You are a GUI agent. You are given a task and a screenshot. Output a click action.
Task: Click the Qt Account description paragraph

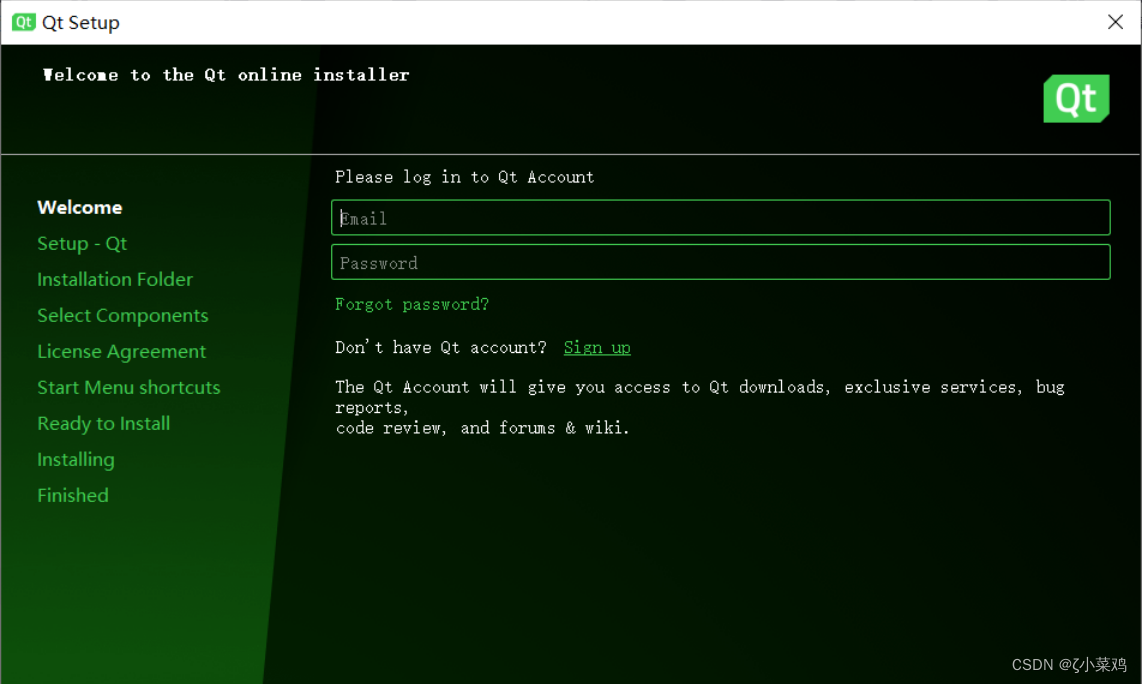[x=700, y=407]
